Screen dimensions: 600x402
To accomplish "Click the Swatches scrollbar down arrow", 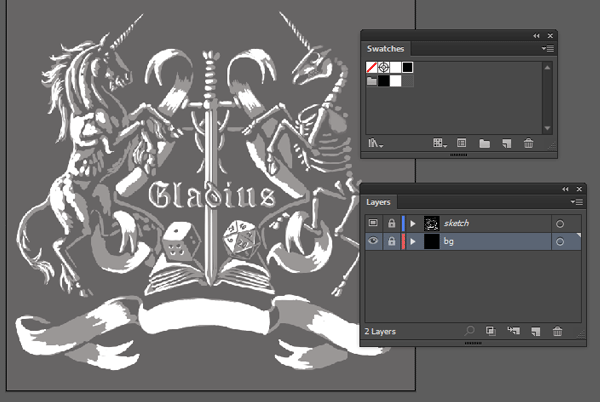I will coord(547,128).
